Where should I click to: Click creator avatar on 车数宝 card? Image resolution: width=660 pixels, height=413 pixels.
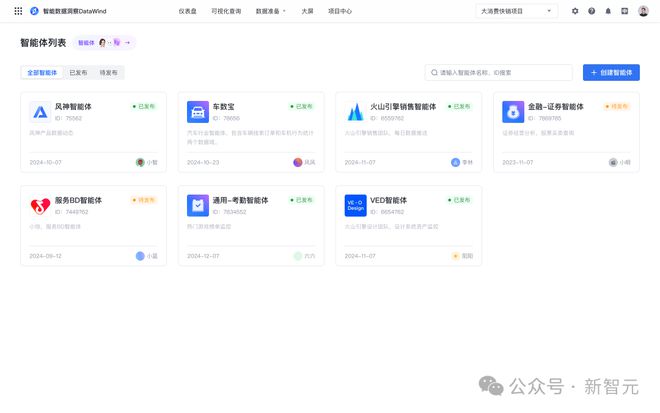[x=298, y=163]
